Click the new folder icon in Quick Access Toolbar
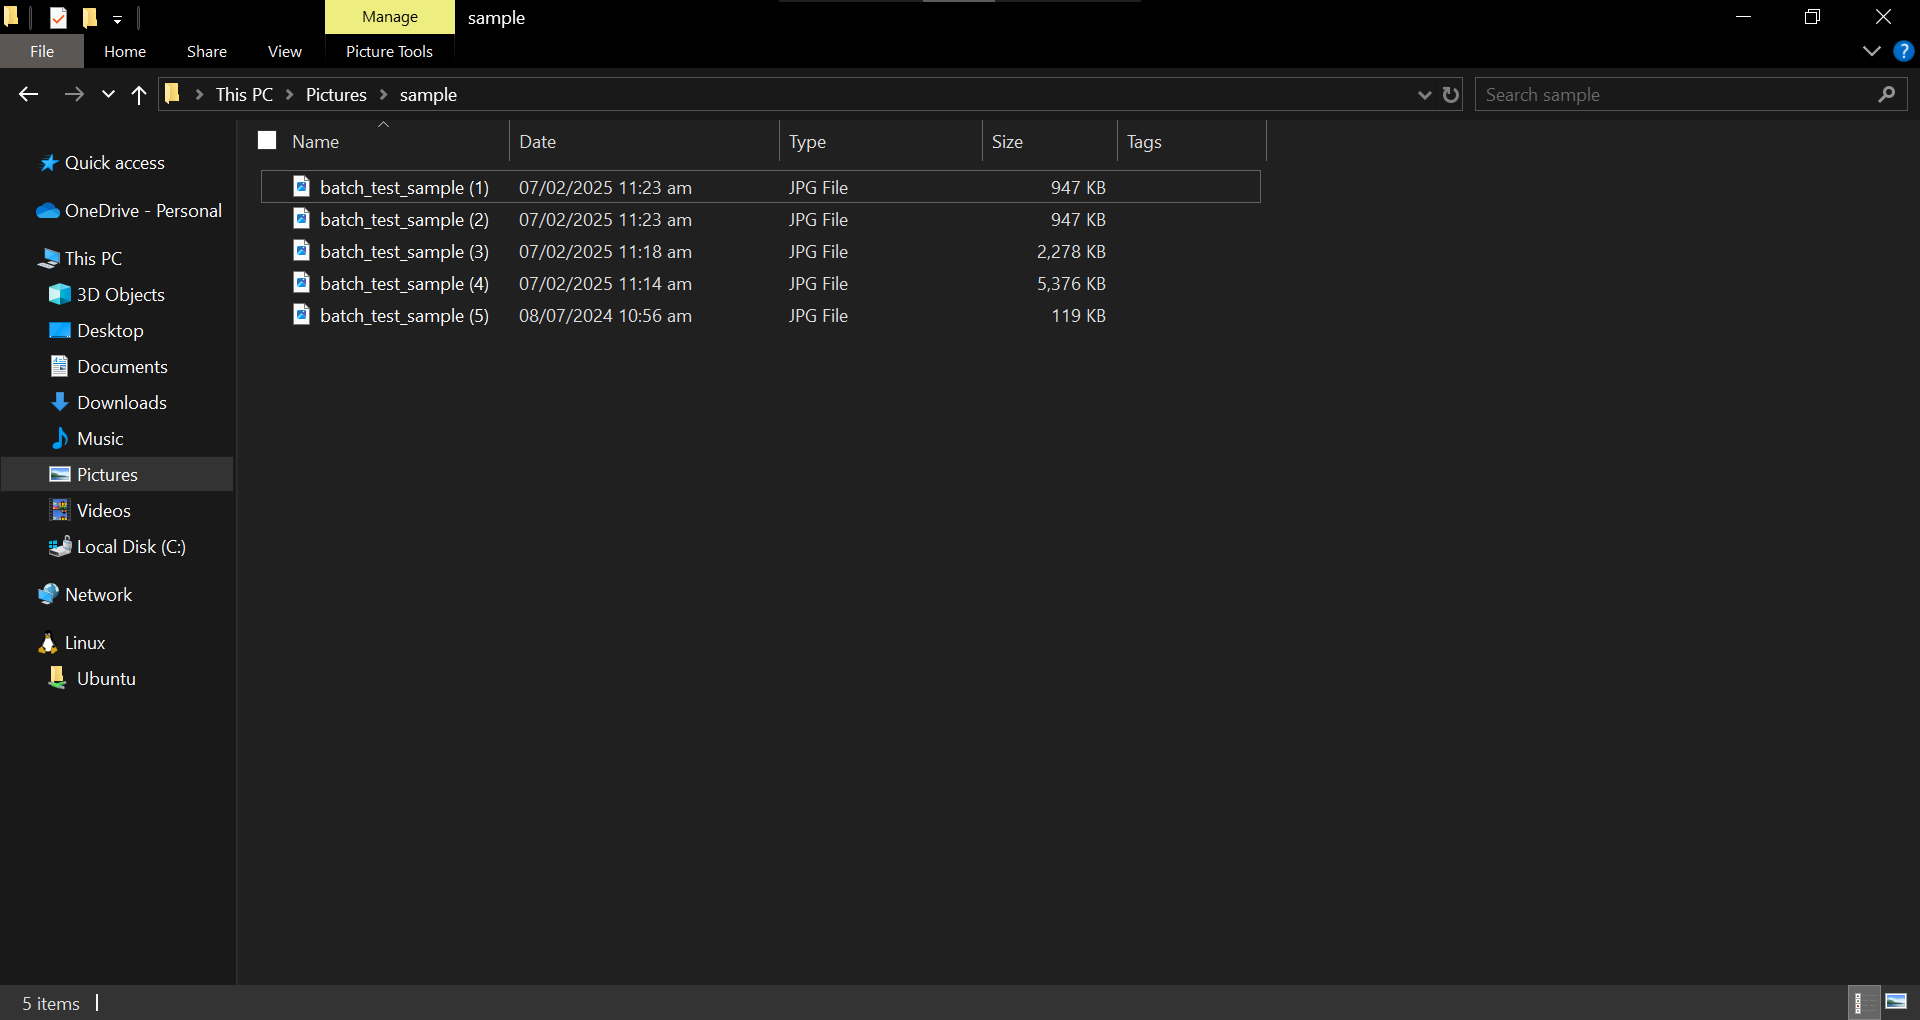 pyautogui.click(x=90, y=17)
